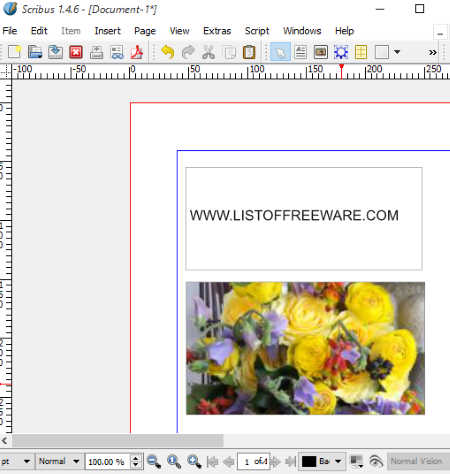Go to the first page
This screenshot has width=450, height=474.
pyautogui.click(x=213, y=462)
